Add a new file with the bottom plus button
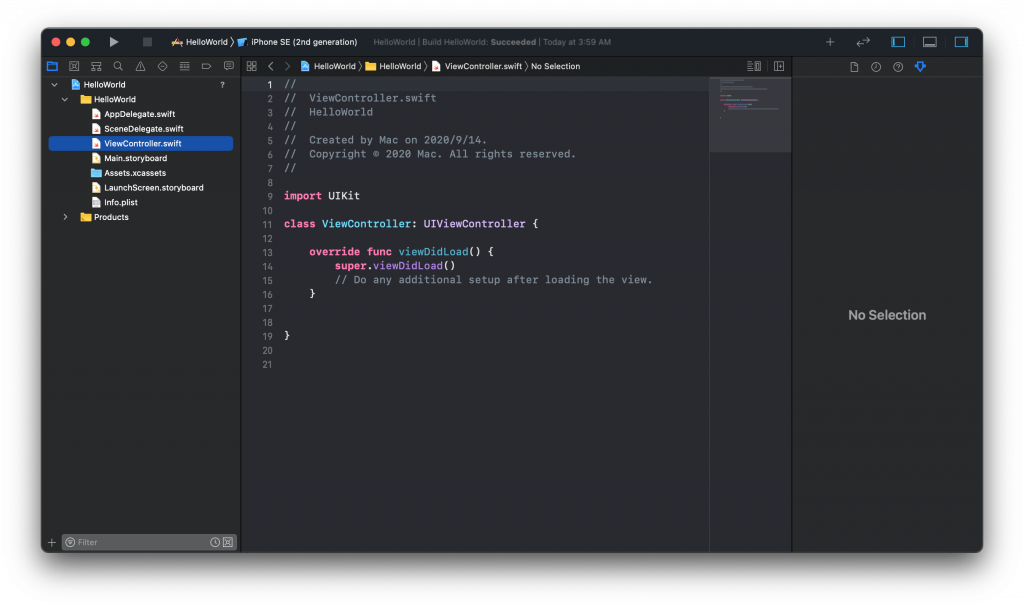 pyautogui.click(x=52, y=542)
